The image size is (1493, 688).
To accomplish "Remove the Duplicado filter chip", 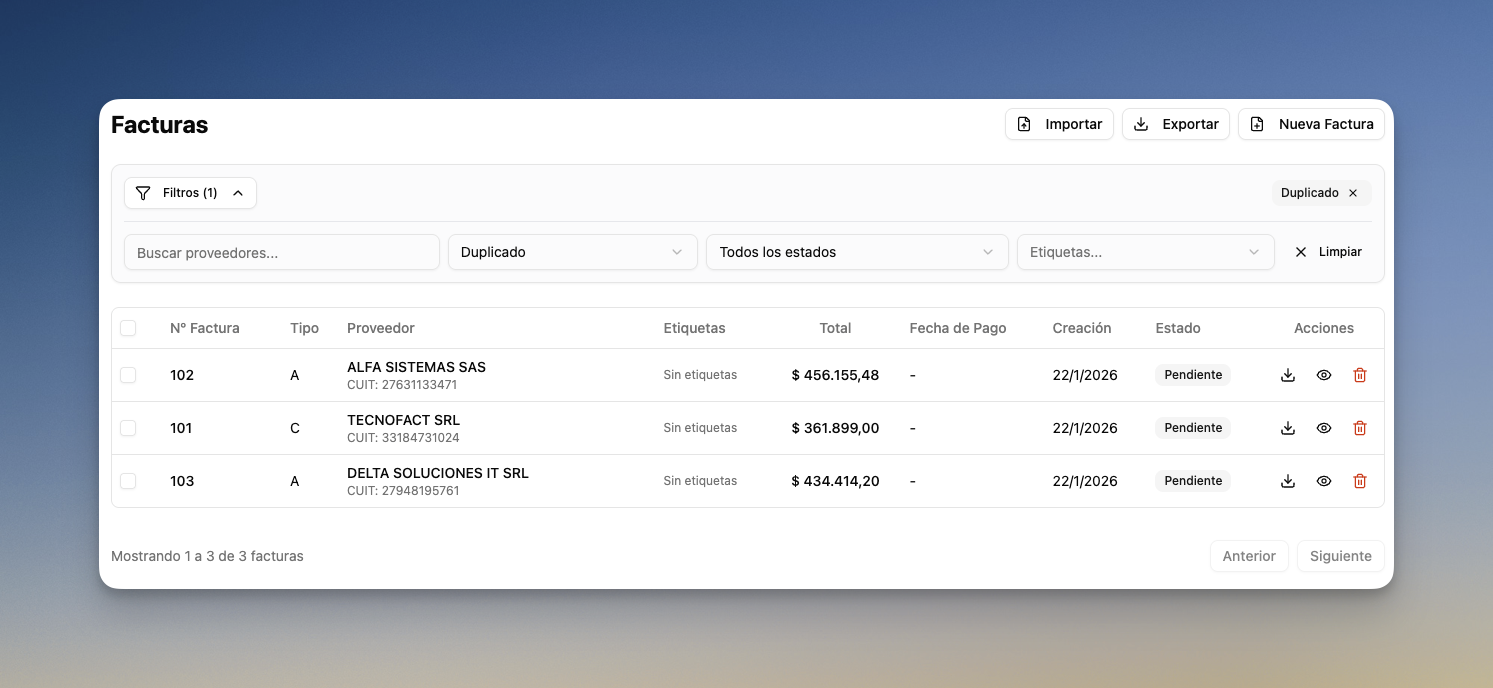I will tap(1353, 192).
